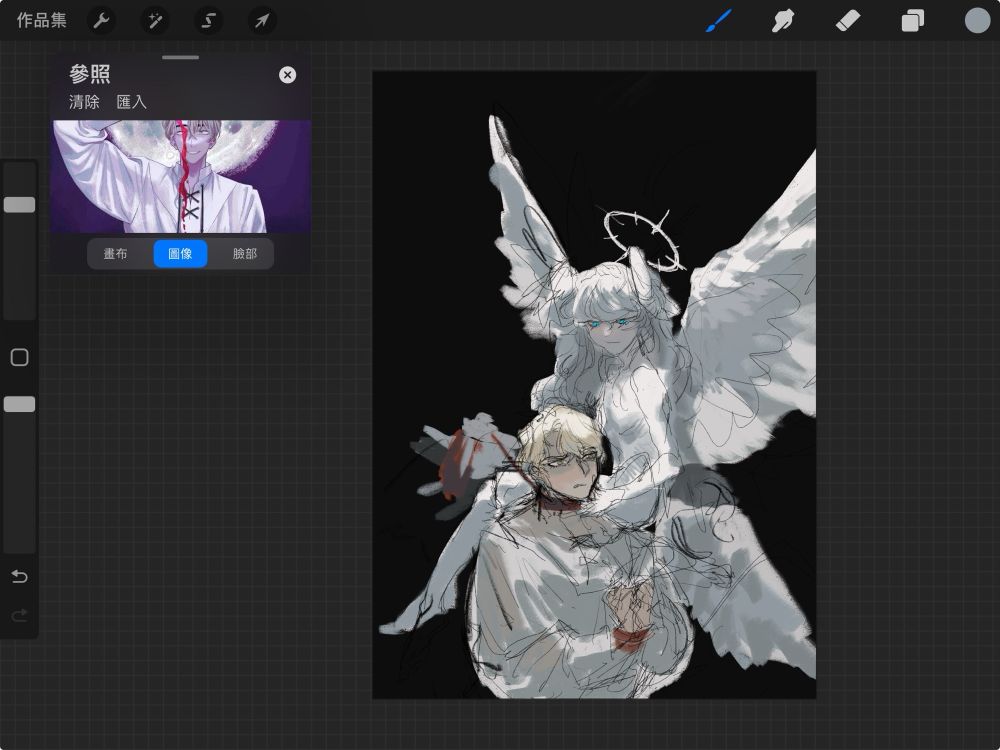Image resolution: width=1000 pixels, height=750 pixels.
Task: Open the Layers panel
Action: click(912, 20)
